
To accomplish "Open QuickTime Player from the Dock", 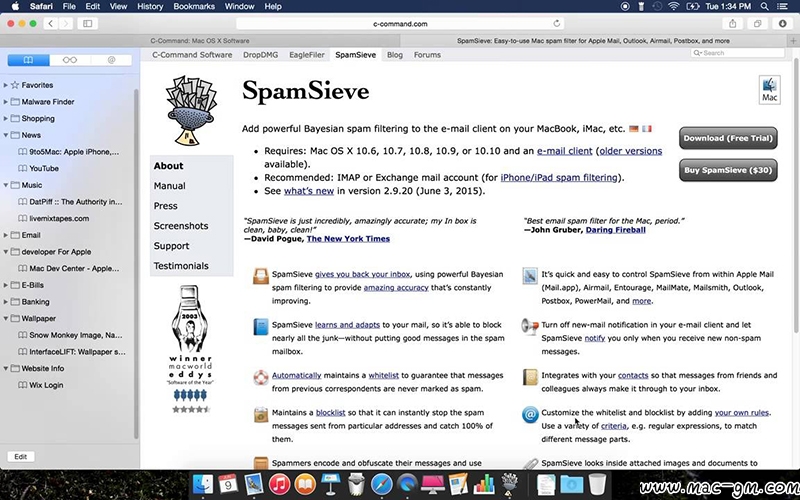I will tap(407, 484).
